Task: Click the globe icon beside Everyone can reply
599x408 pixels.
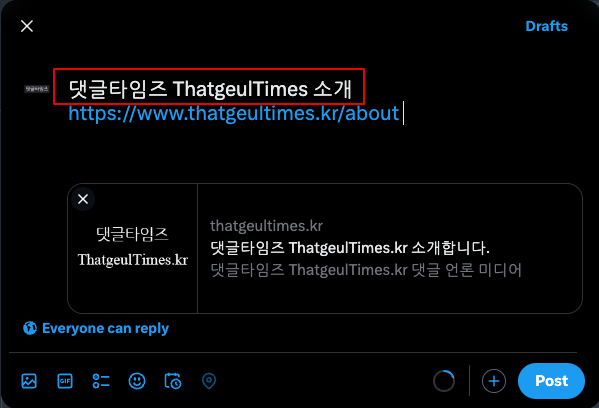Action: [x=30, y=328]
